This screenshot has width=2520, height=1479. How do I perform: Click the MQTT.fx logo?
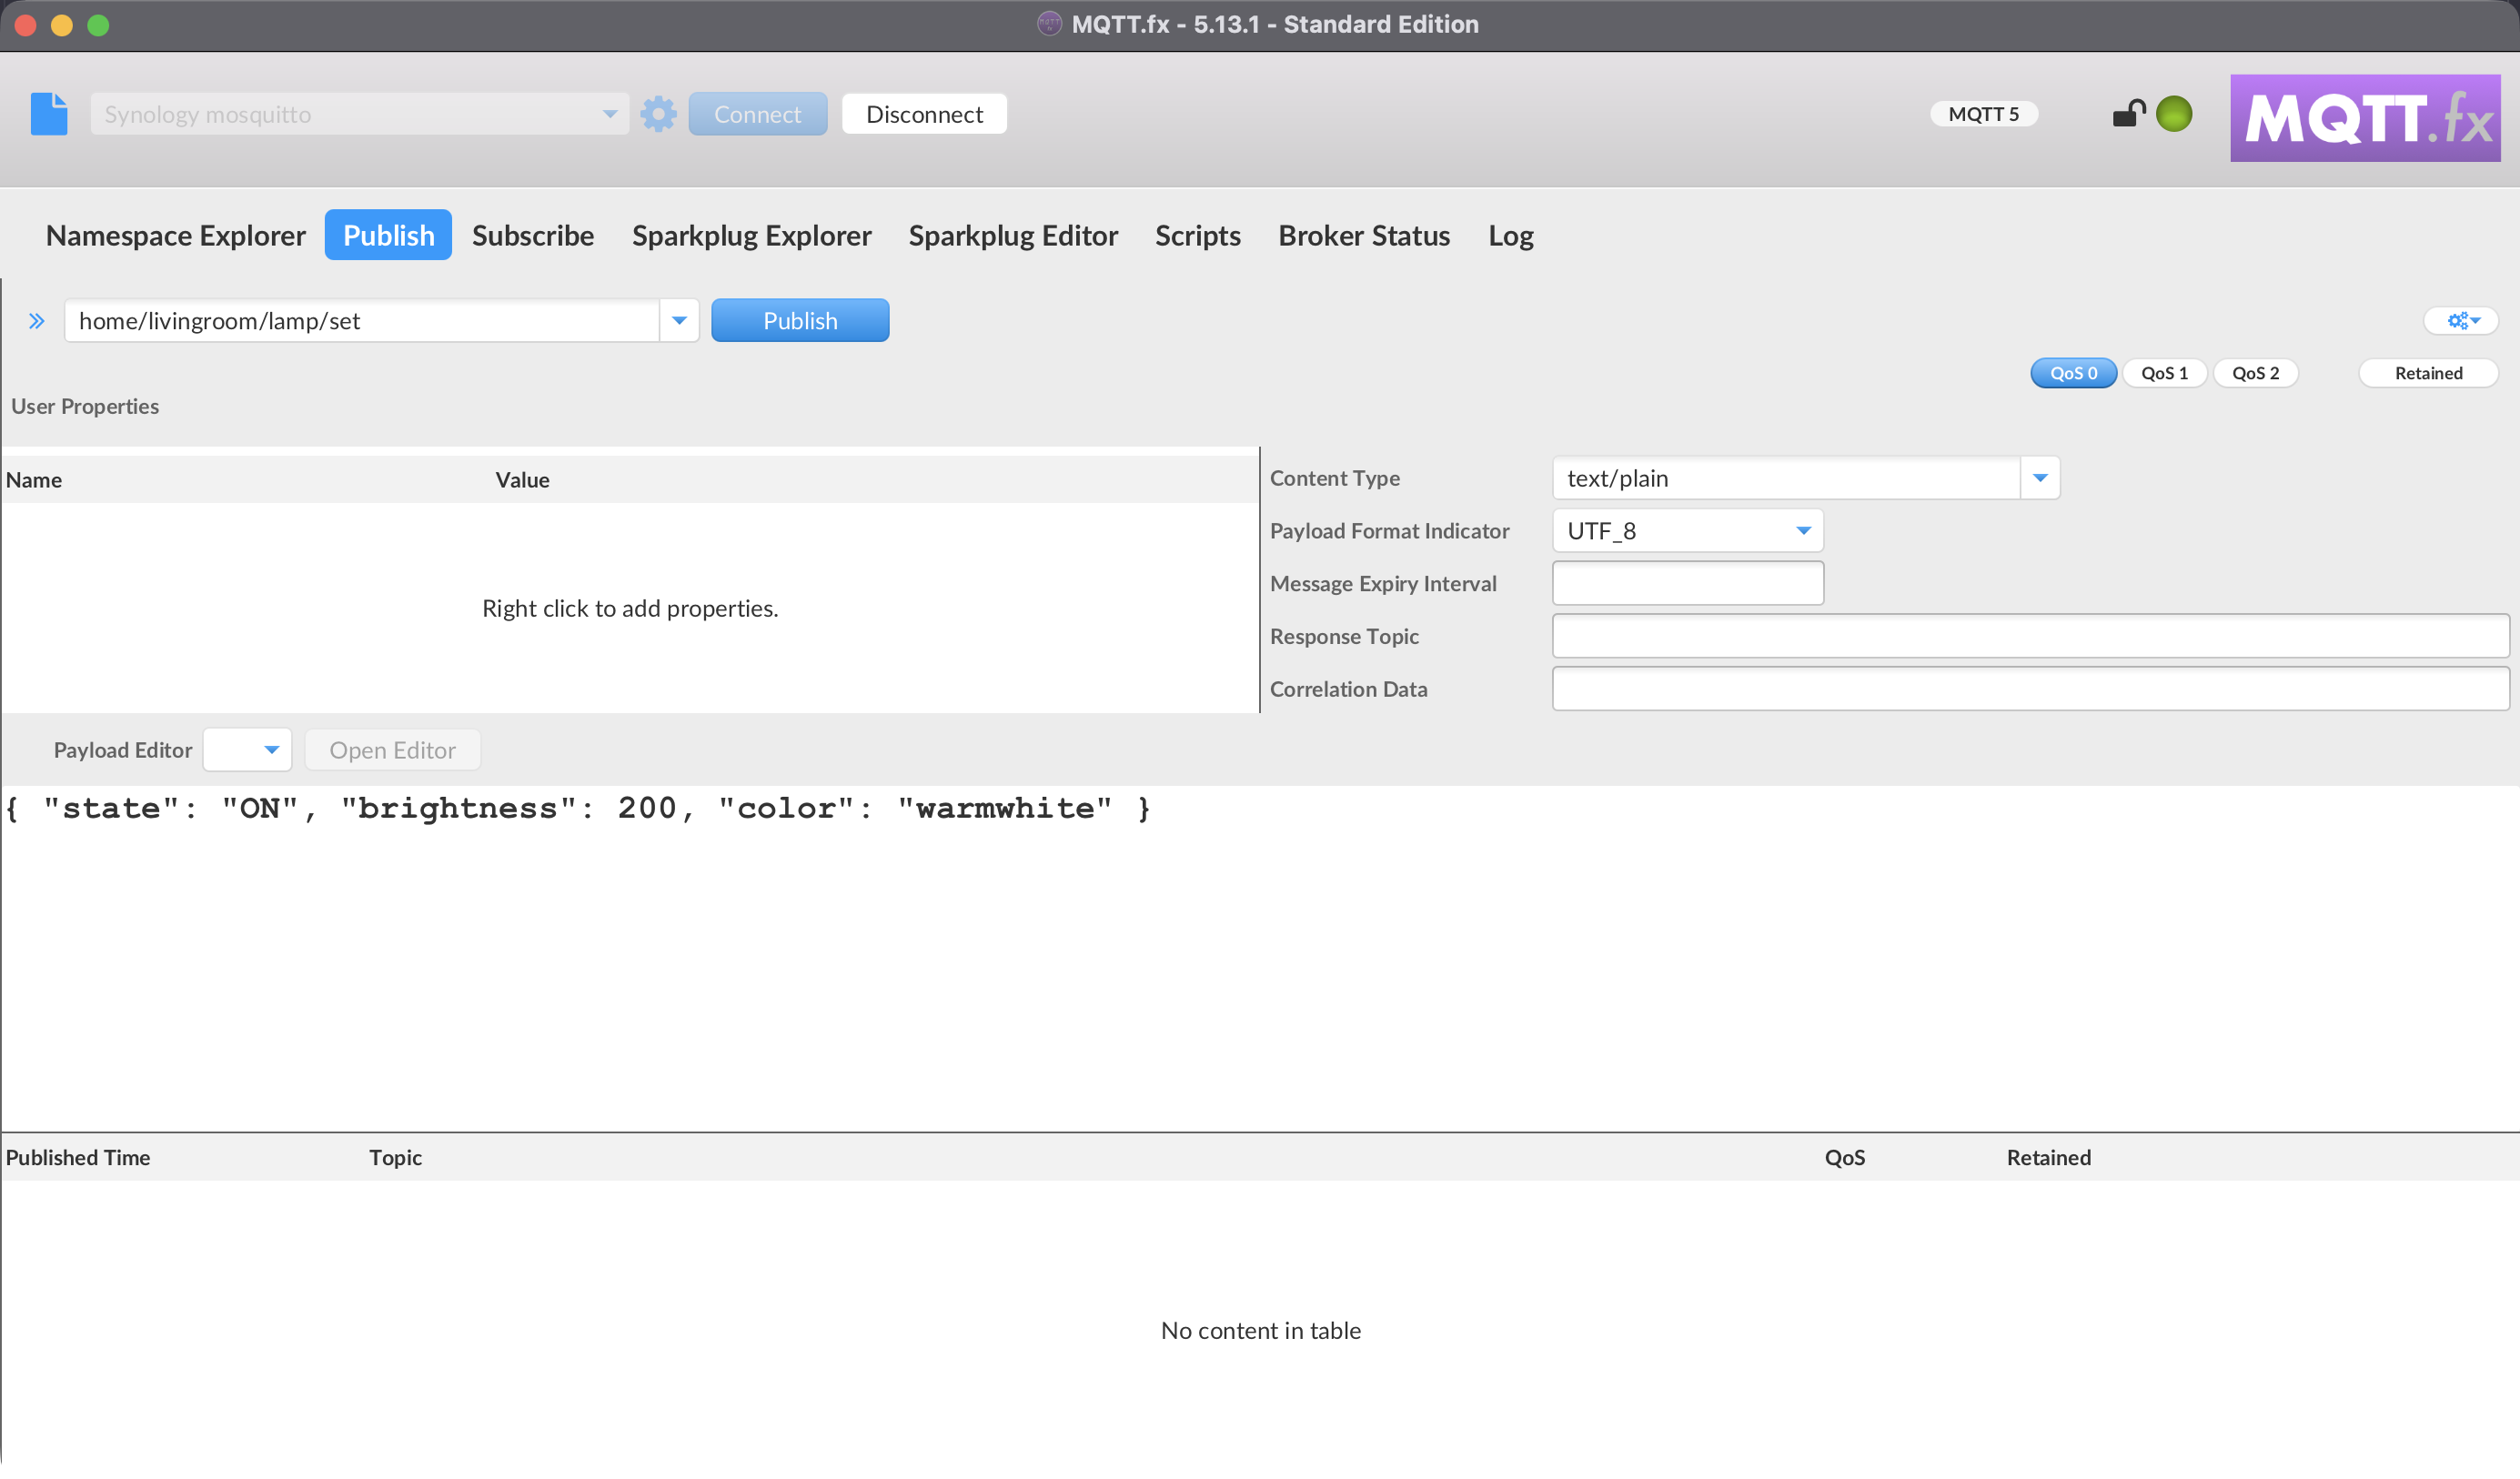(2365, 118)
